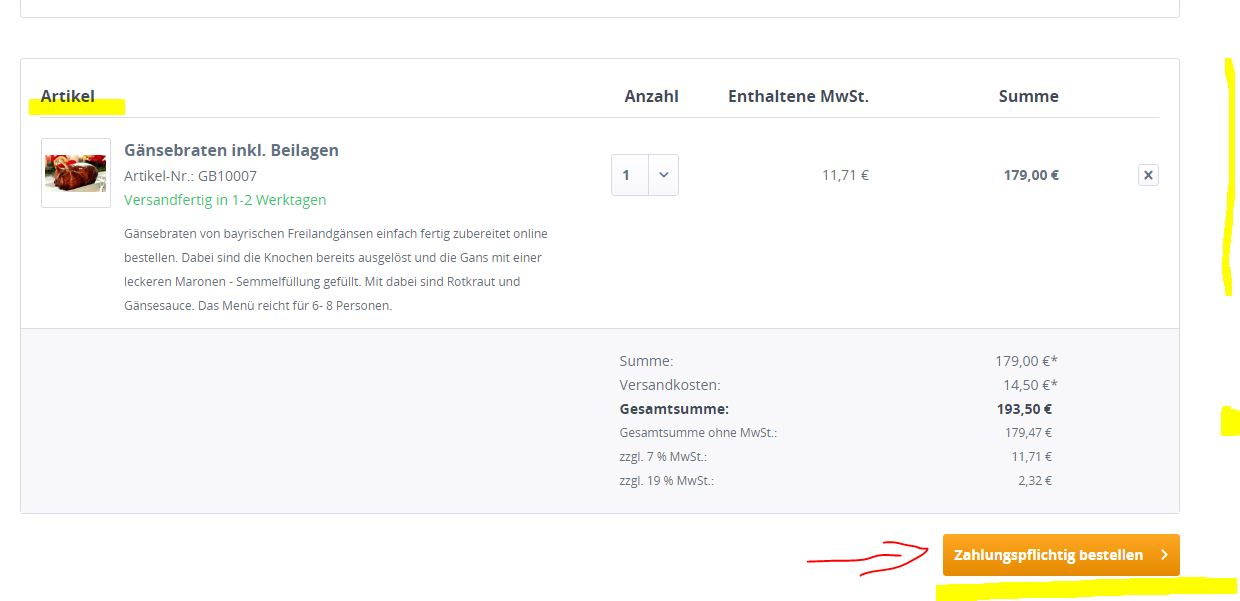This screenshot has height=601, width=1240.
Task: Click the zzgl. 19 % MwSt. label
Action: [x=667, y=481]
